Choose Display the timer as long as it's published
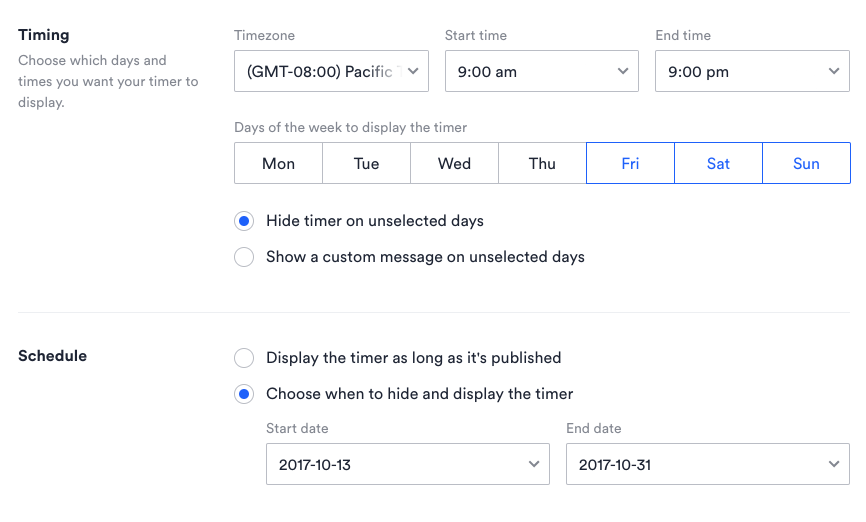This screenshot has height=522, width=866. (244, 358)
